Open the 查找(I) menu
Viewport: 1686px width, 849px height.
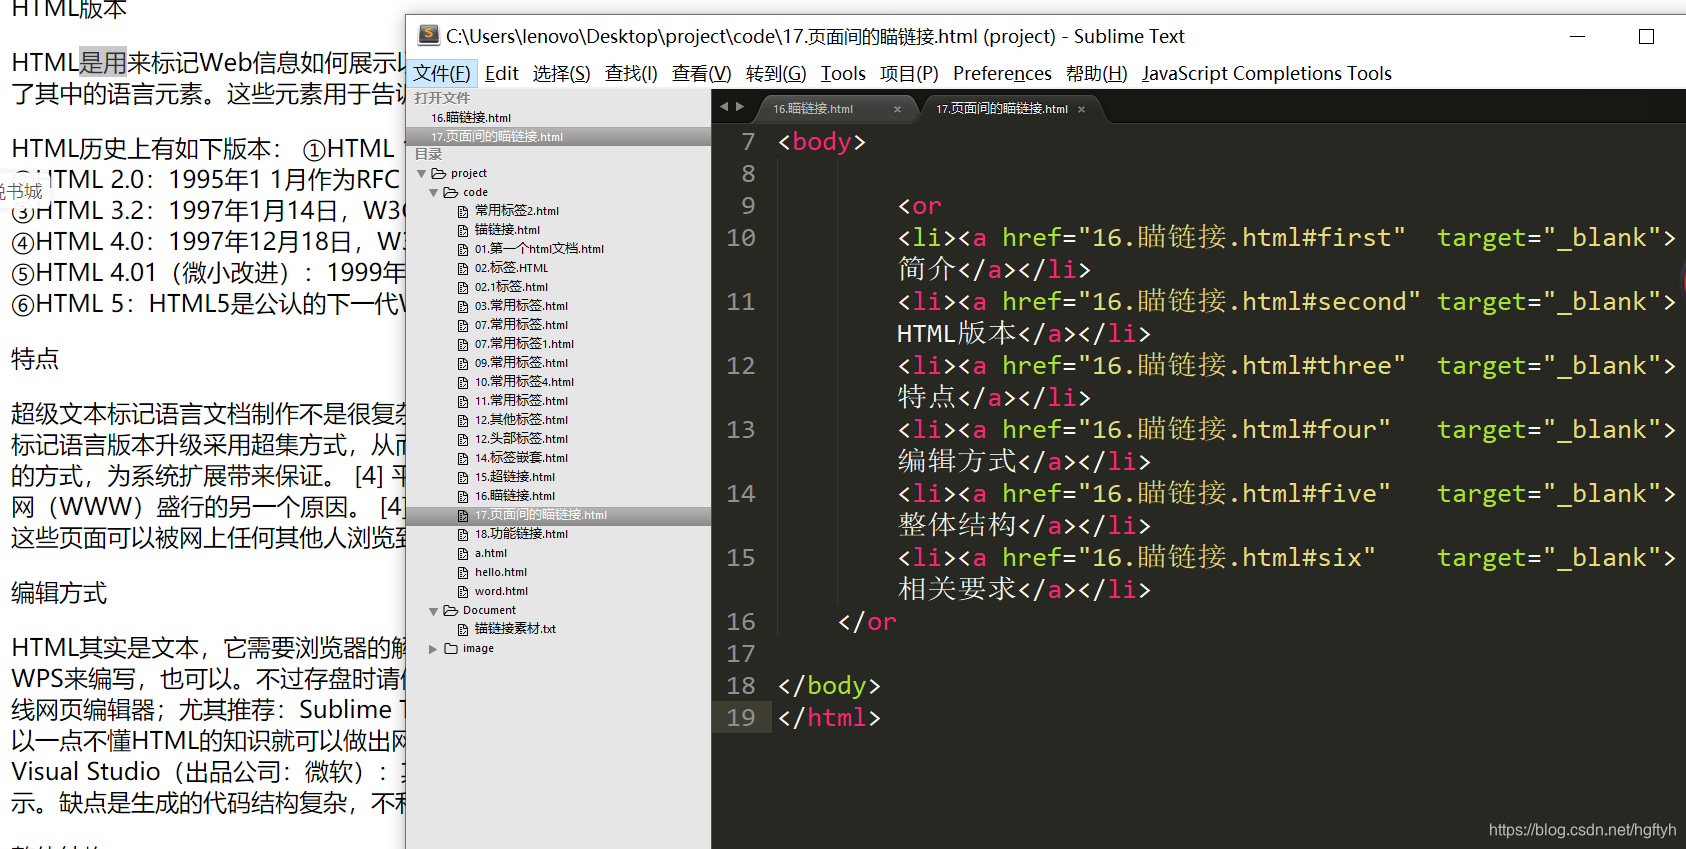(x=631, y=73)
